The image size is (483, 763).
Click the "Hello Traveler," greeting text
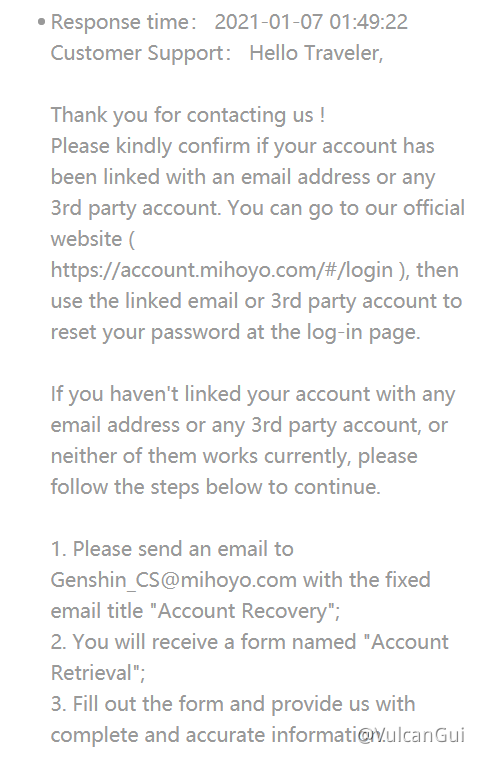pyautogui.click(x=316, y=53)
